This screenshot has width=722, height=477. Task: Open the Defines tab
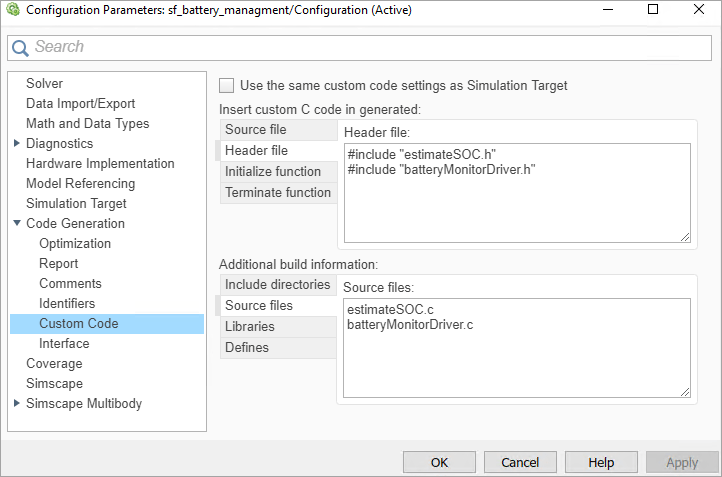pos(278,348)
